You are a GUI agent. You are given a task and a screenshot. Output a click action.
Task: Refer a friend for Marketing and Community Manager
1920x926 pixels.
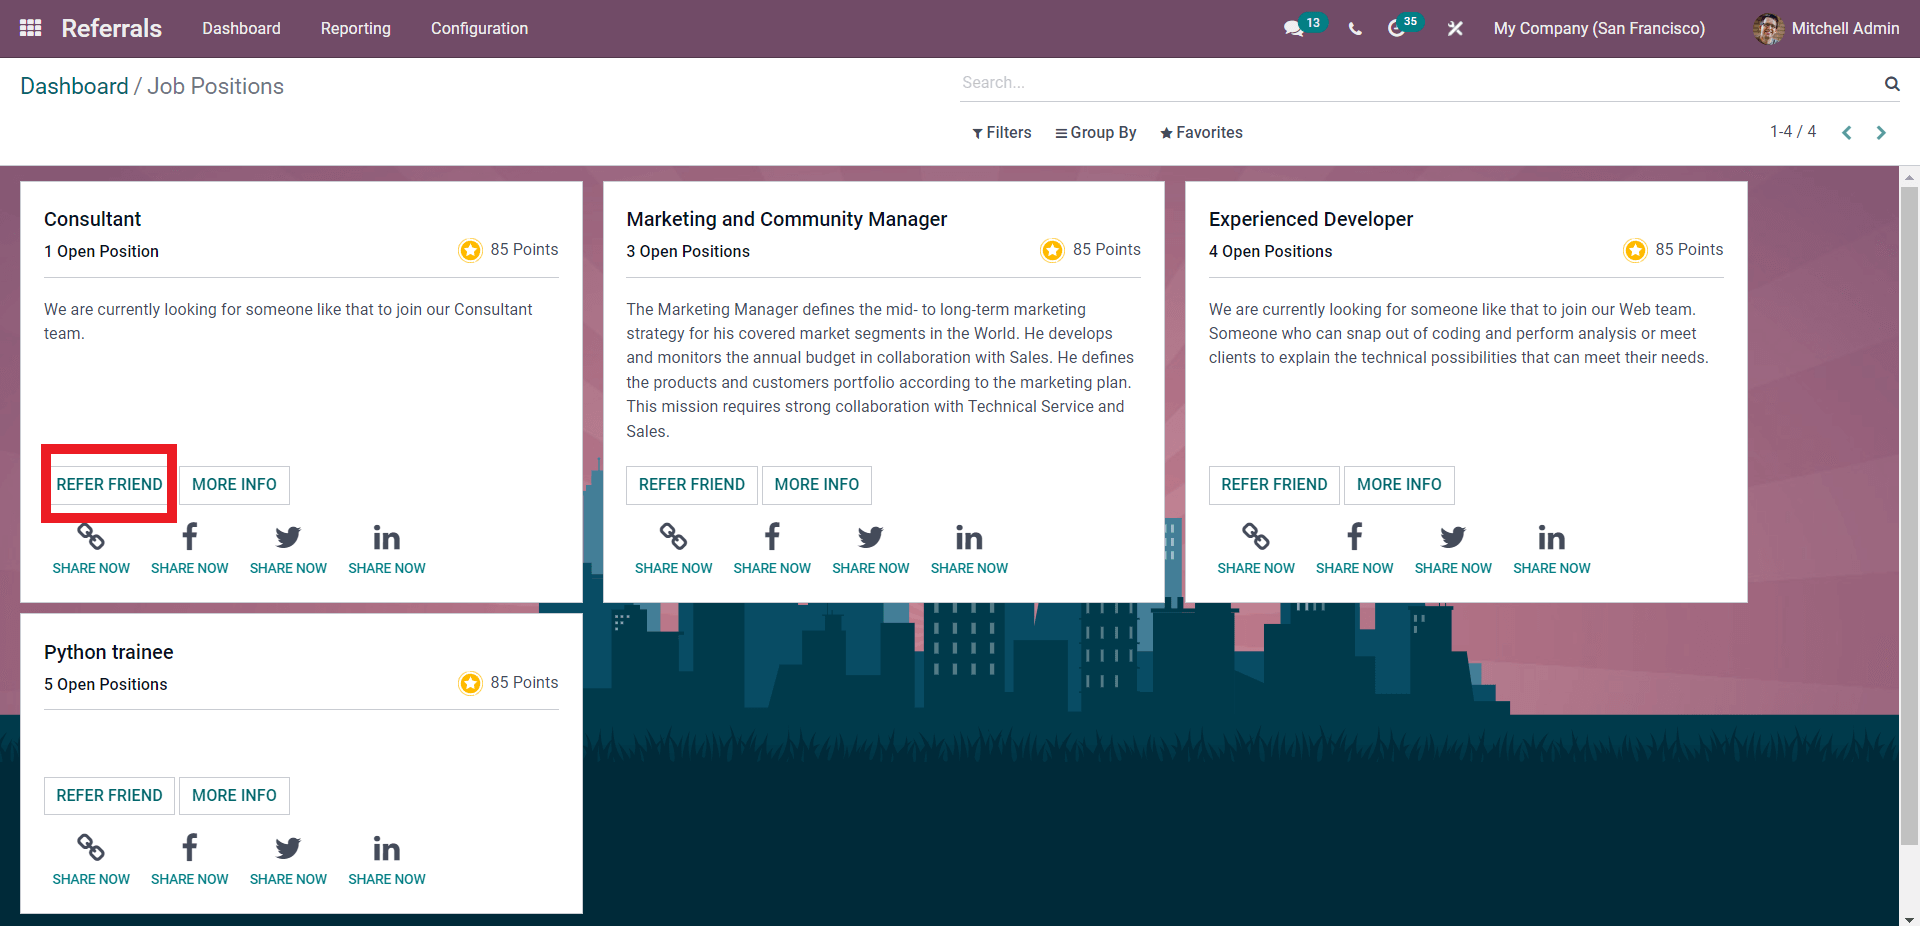tap(692, 485)
